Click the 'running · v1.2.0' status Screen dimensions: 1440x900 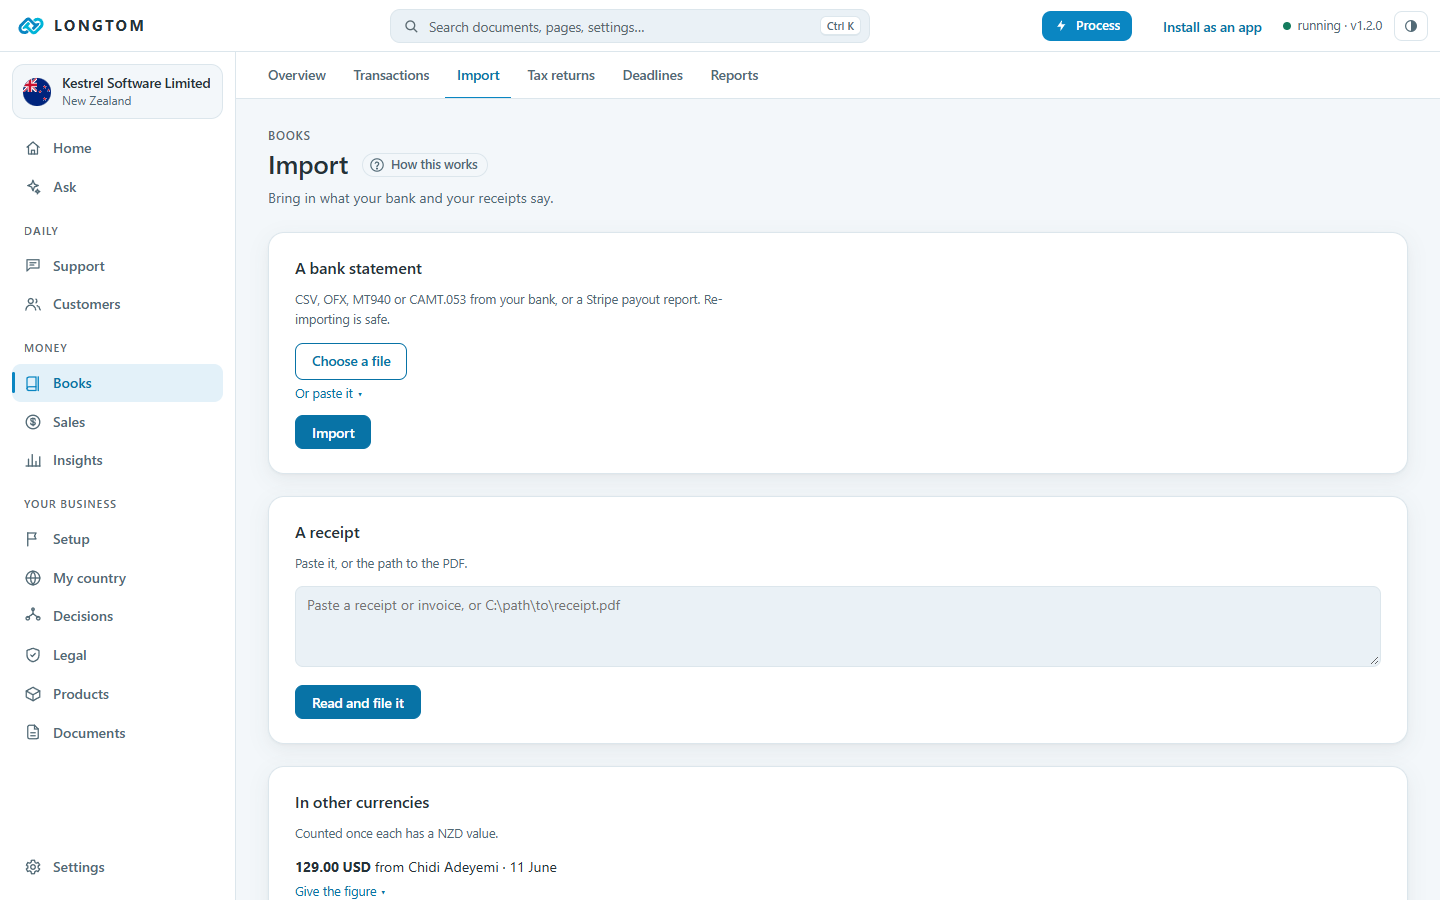1332,26
